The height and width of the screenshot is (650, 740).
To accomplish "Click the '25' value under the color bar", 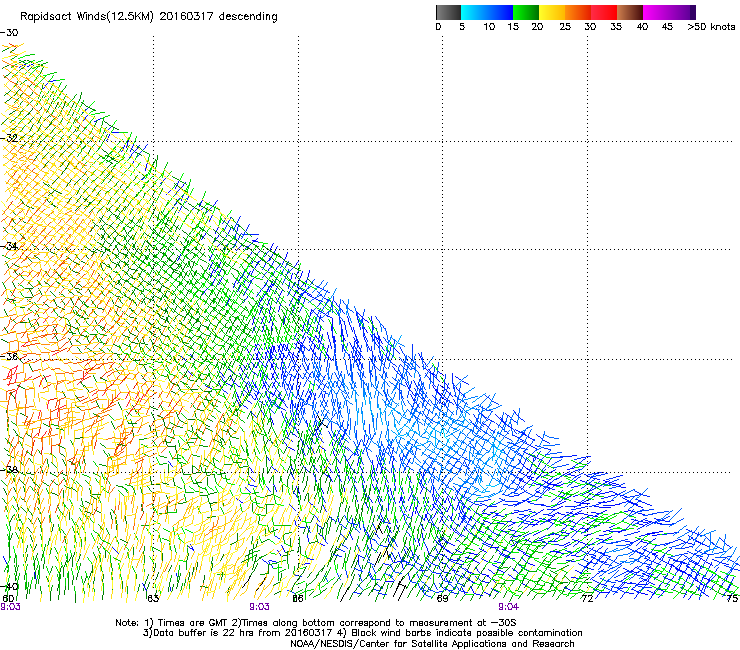I will (565, 27).
